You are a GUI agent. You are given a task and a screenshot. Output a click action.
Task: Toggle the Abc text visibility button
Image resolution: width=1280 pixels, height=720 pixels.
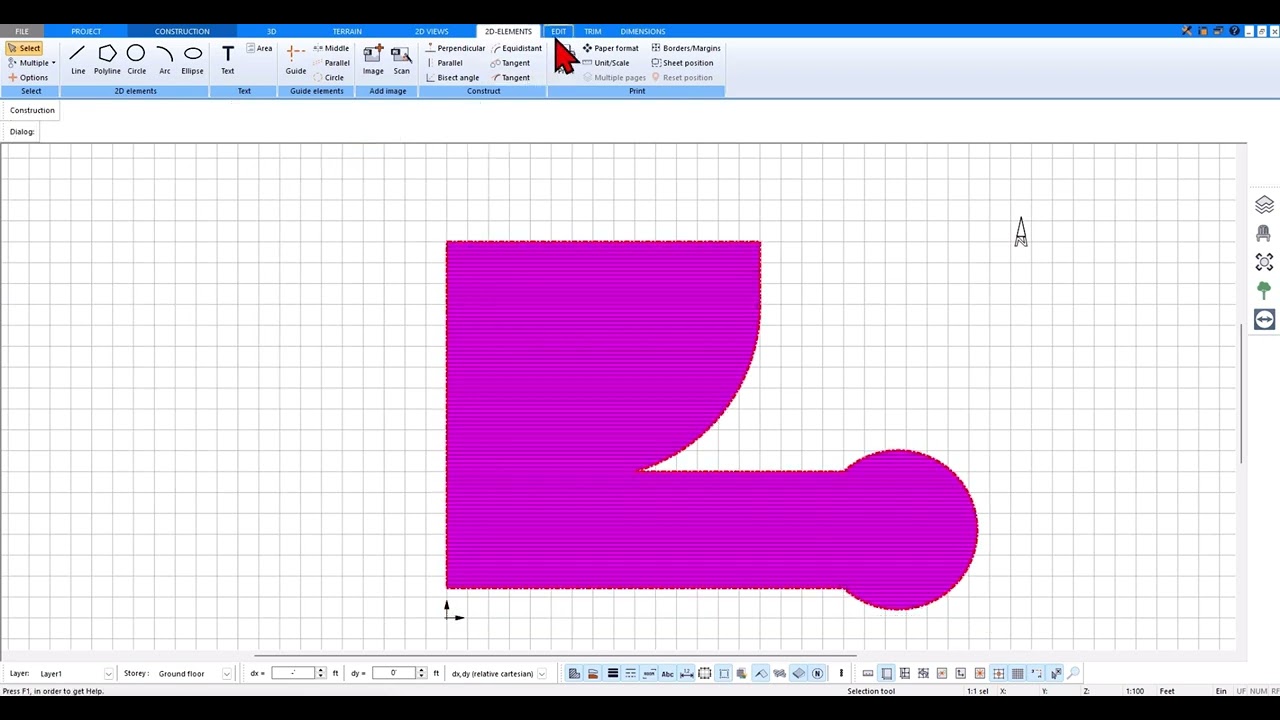click(668, 673)
